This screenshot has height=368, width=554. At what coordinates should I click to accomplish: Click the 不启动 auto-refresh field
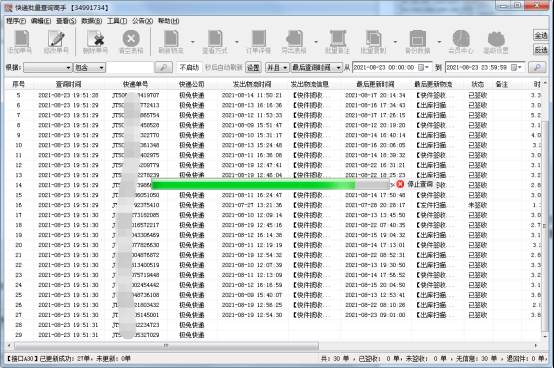189,67
